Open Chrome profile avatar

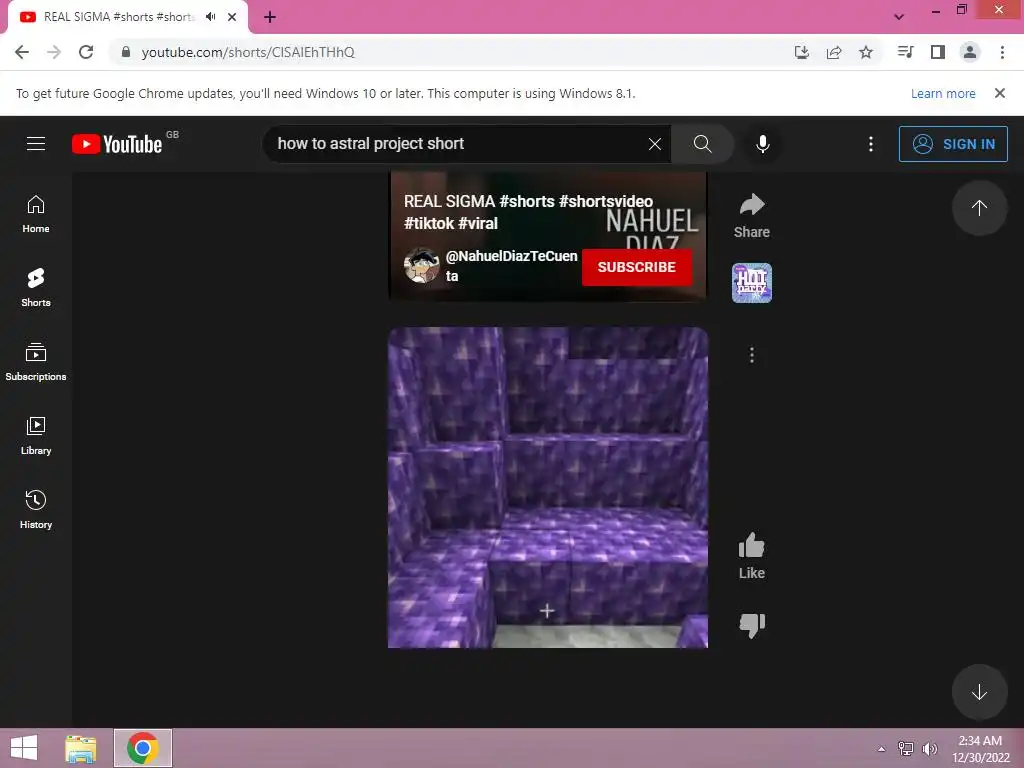coord(970,52)
